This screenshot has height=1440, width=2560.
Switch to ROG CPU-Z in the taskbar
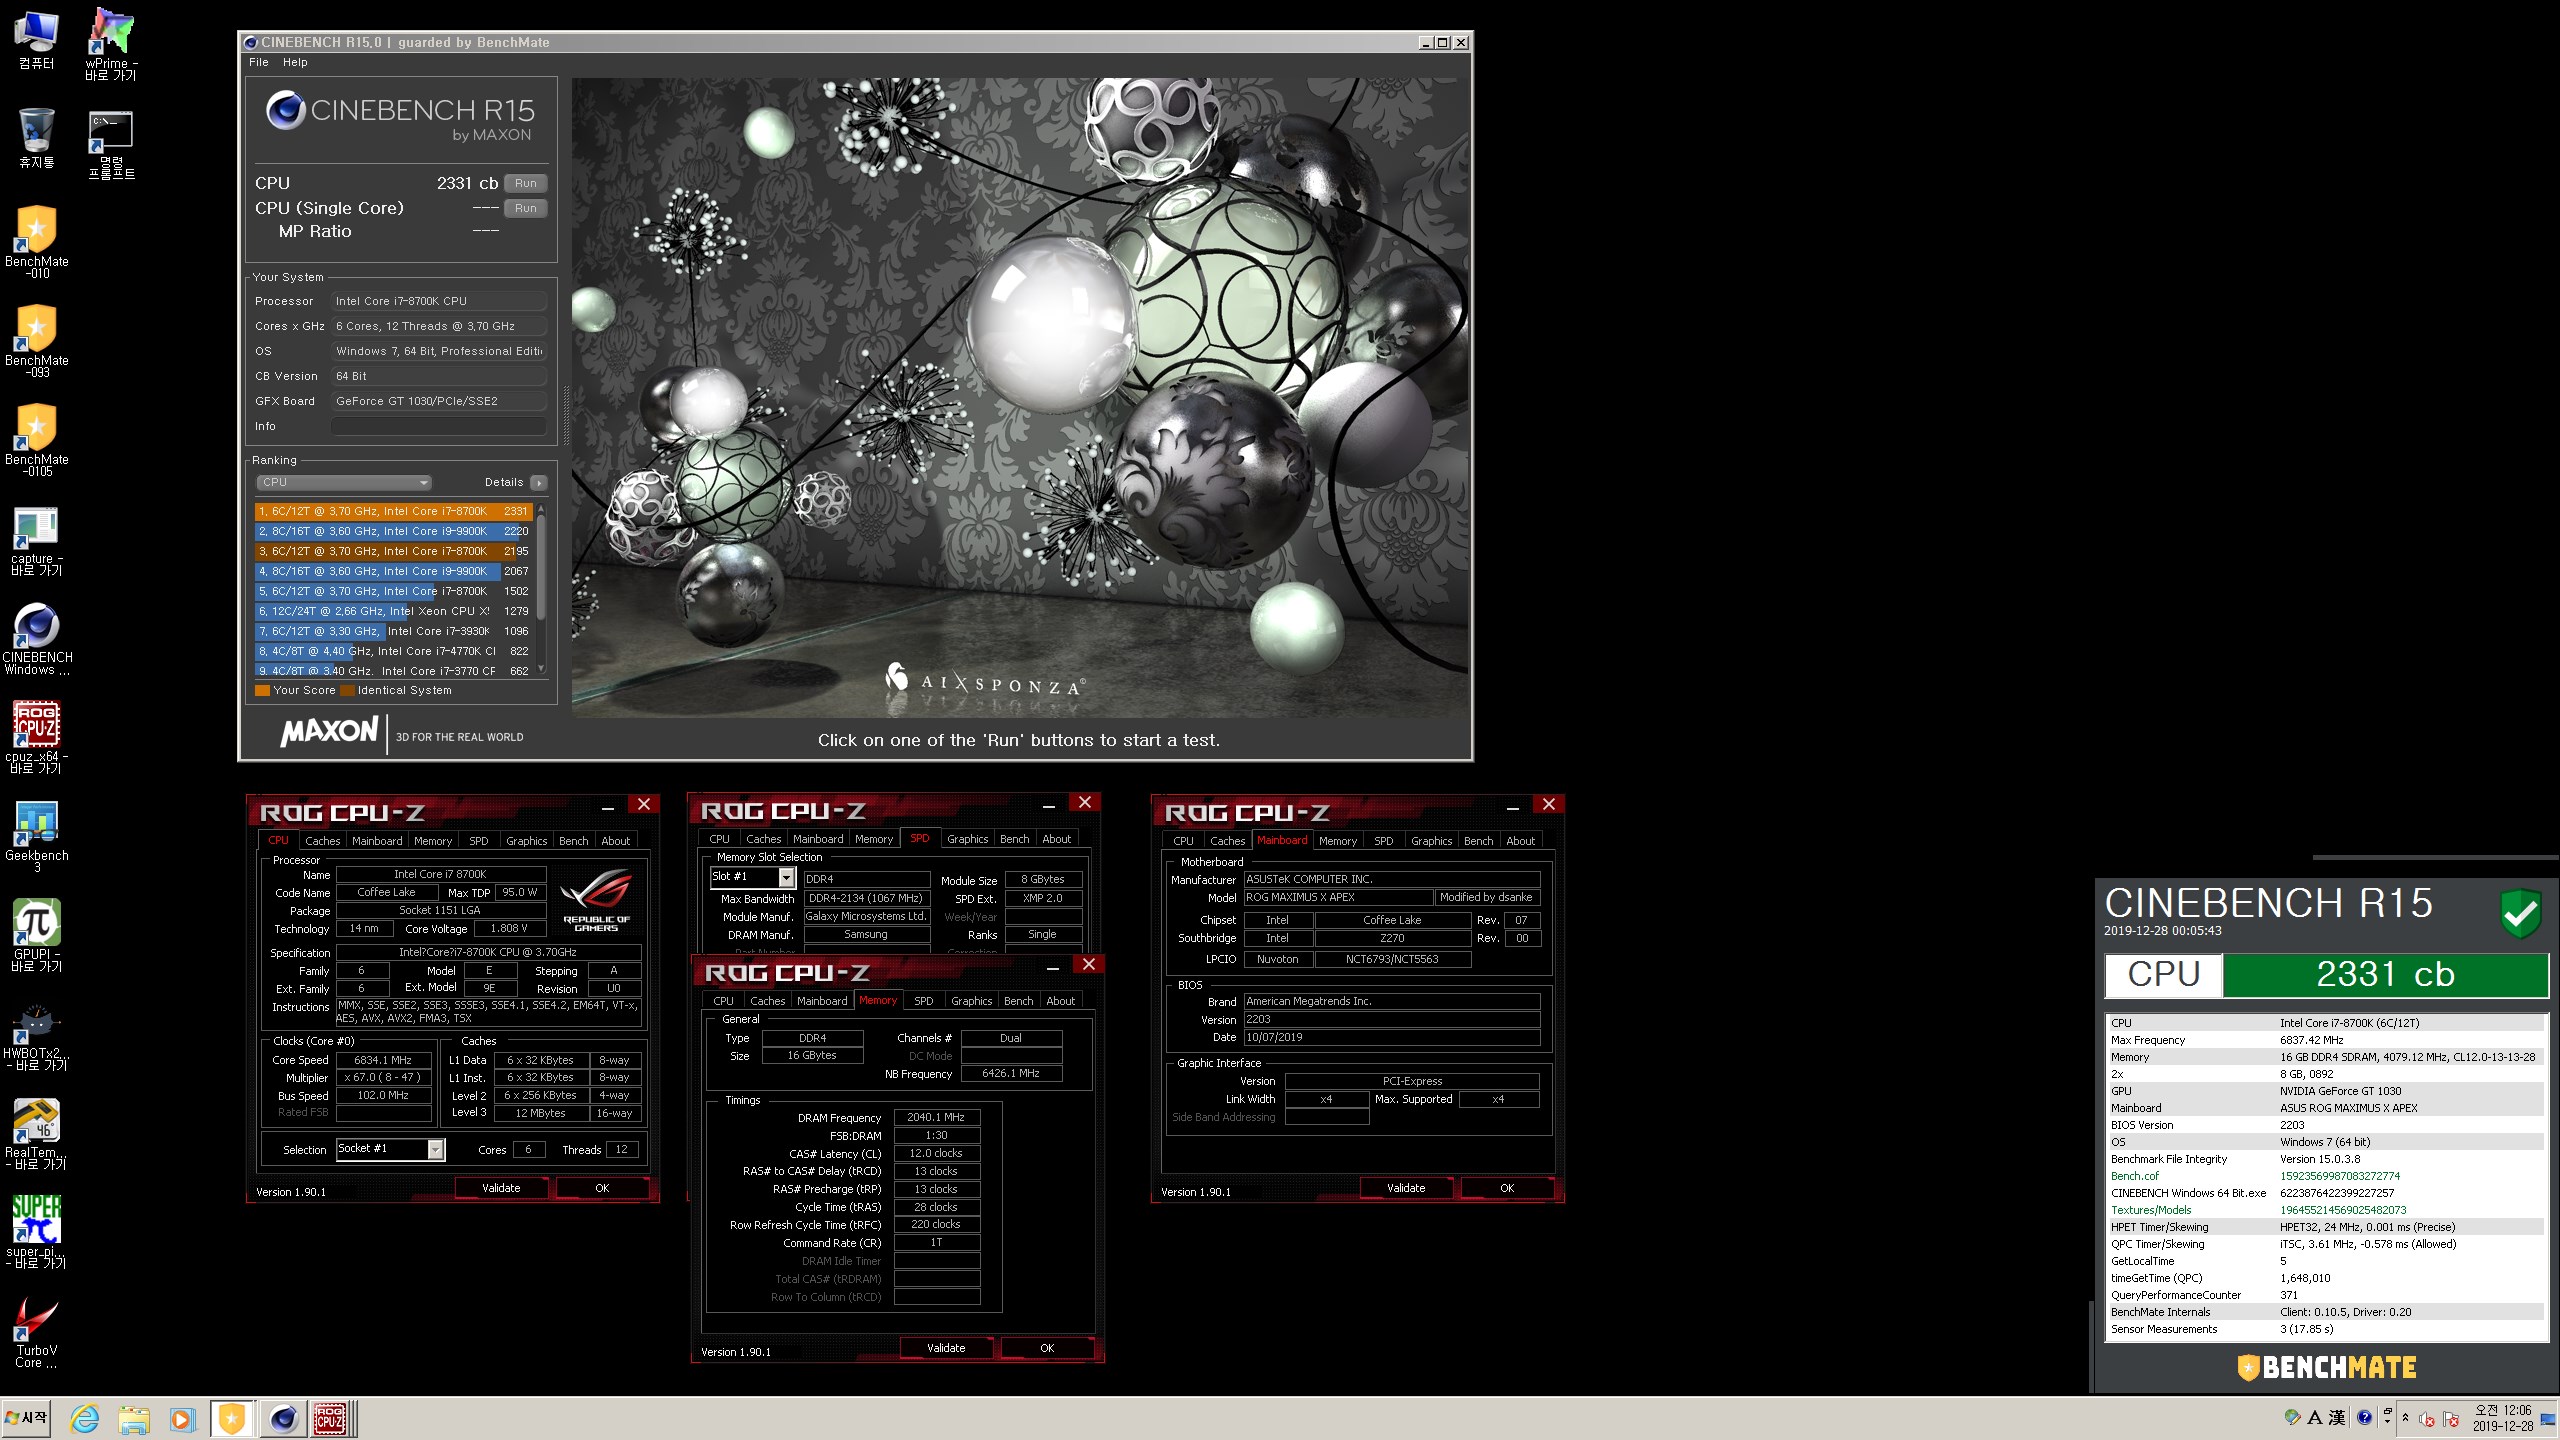tap(330, 1418)
